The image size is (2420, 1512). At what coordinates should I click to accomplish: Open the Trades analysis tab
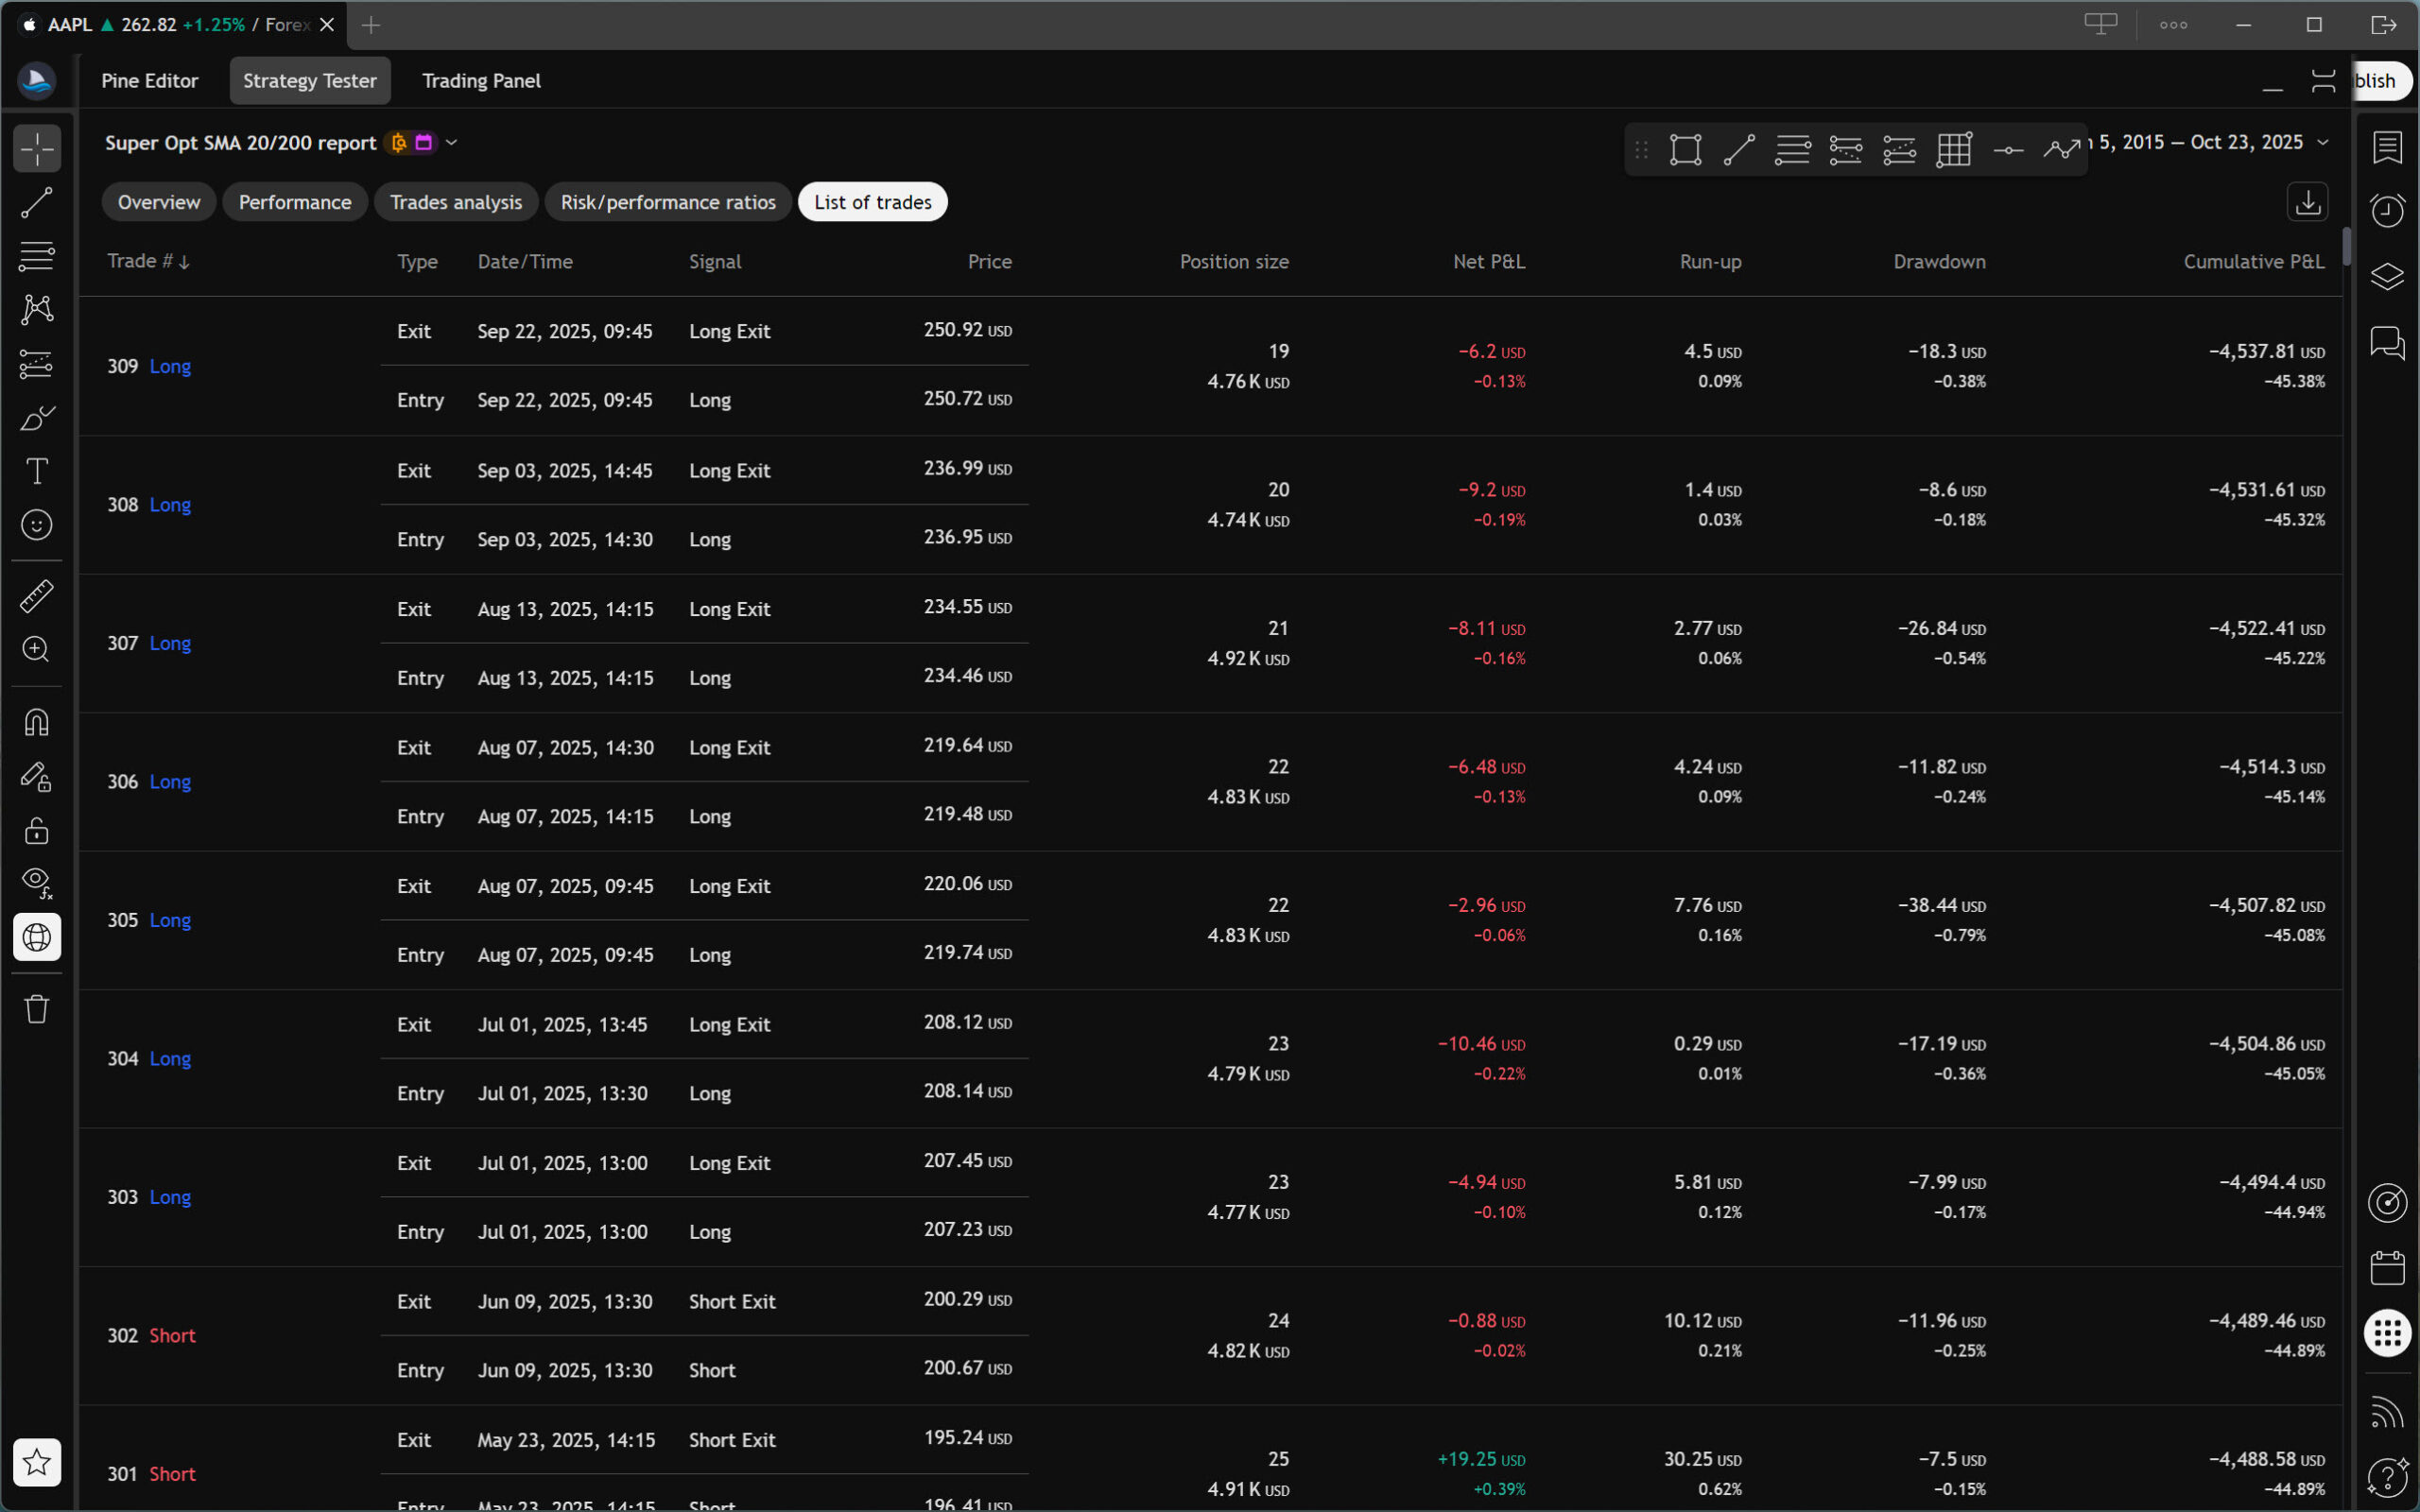pos(456,202)
